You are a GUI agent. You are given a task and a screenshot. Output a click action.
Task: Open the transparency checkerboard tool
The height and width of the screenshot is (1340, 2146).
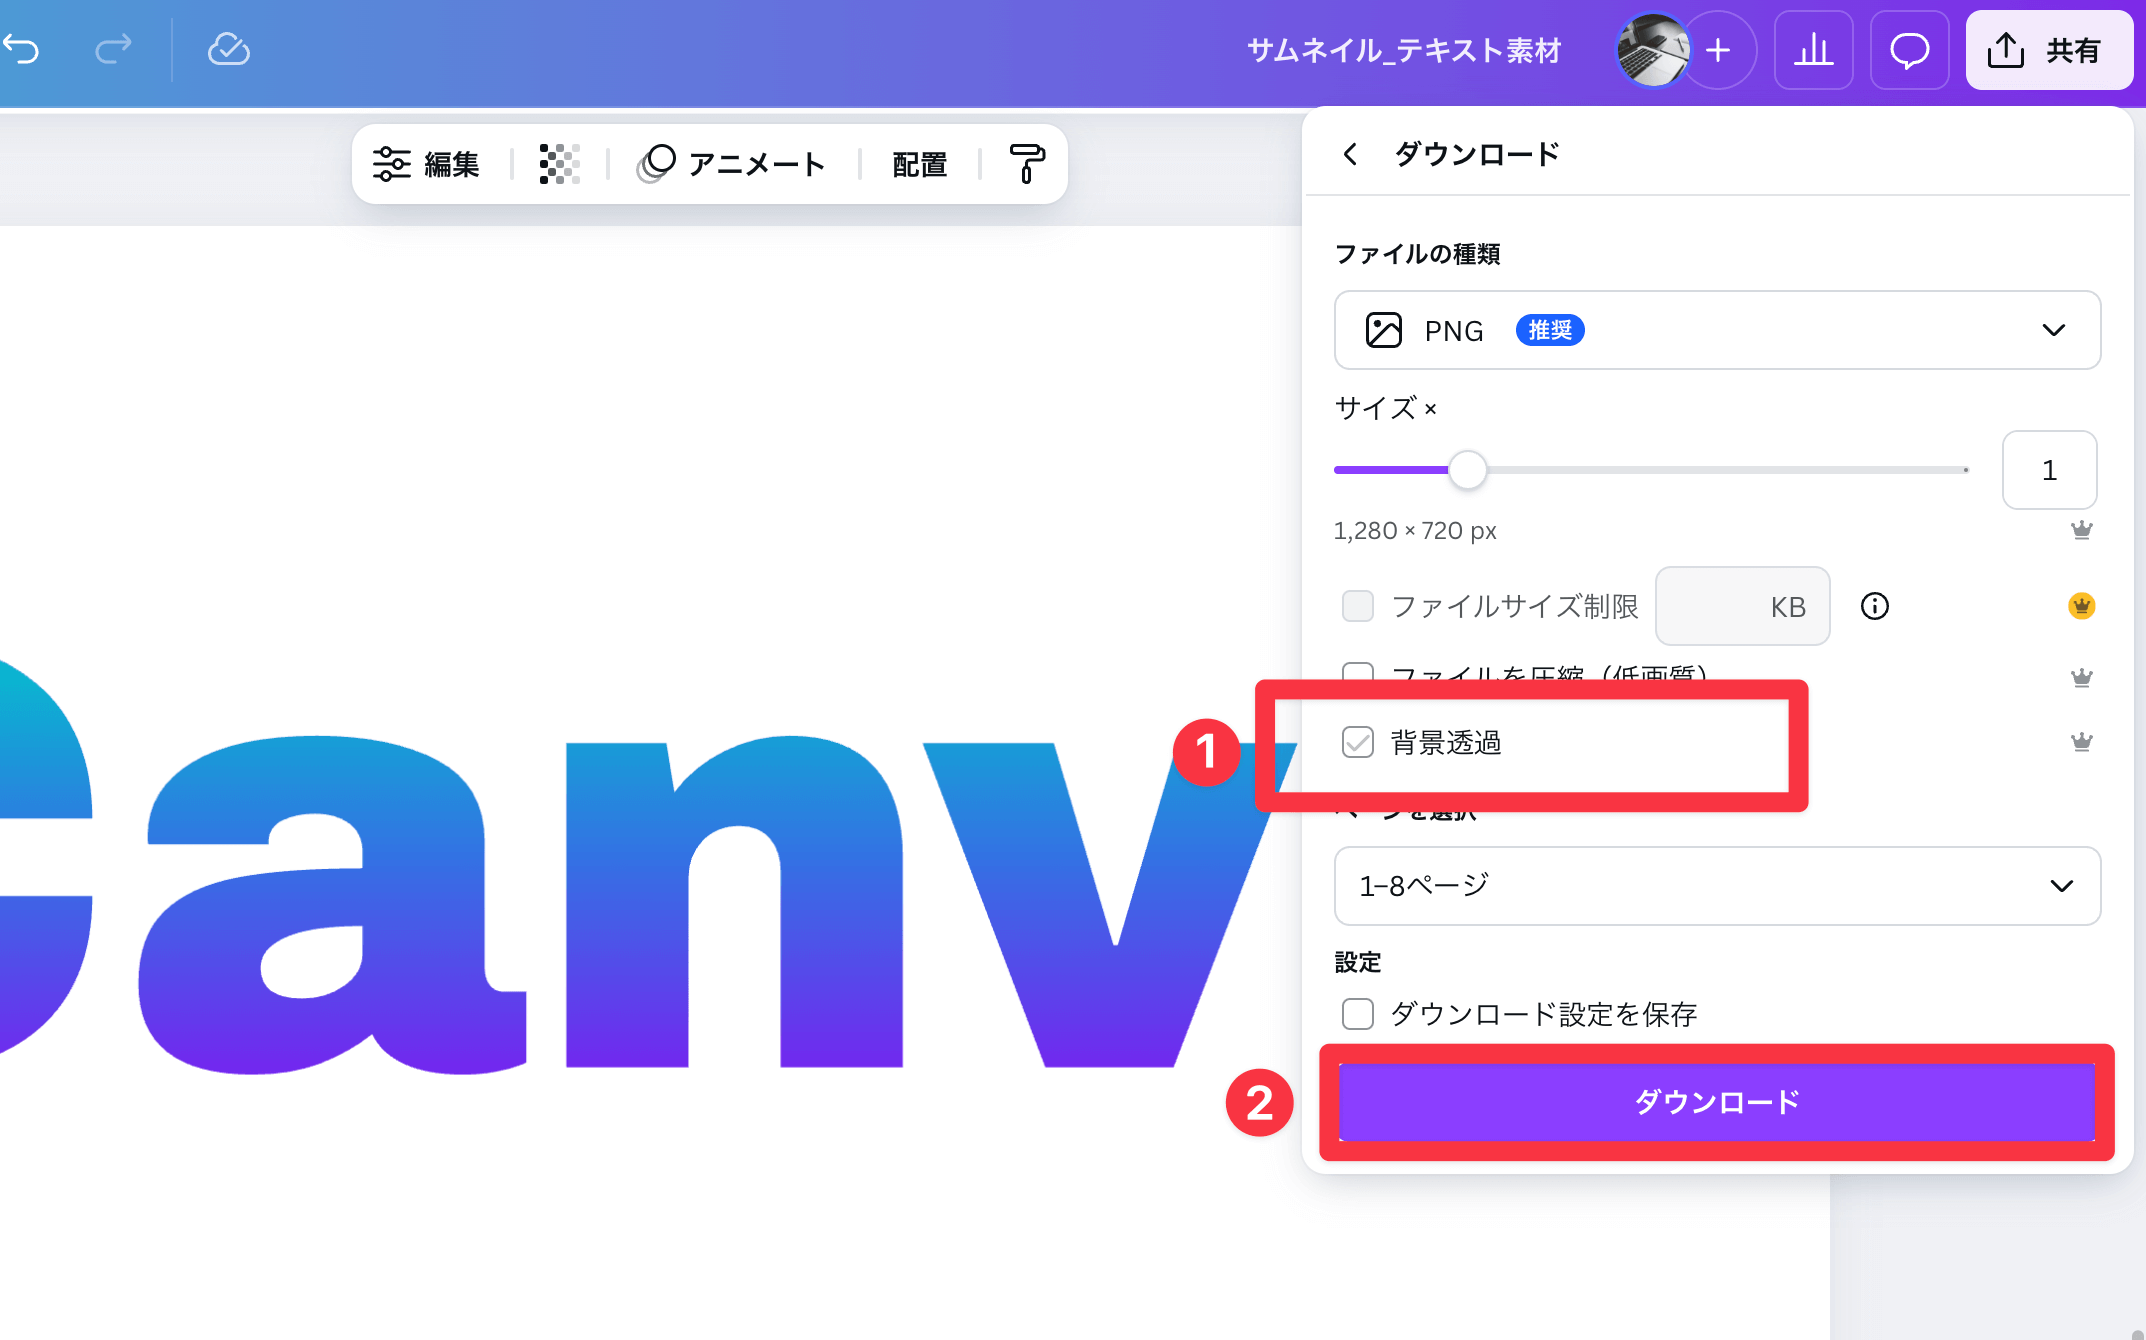(x=560, y=164)
